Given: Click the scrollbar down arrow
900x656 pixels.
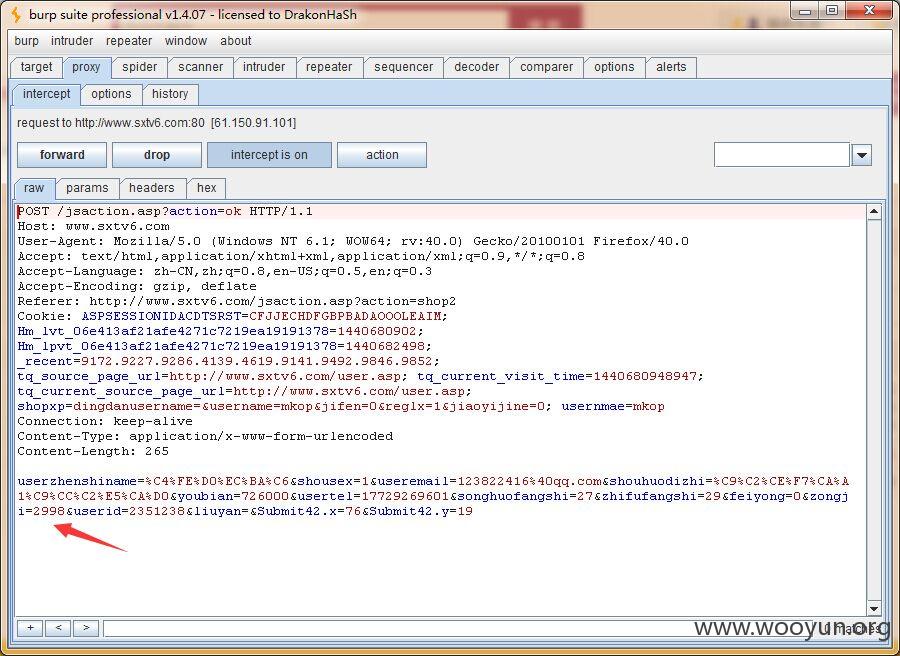Looking at the screenshot, I should 874,608.
